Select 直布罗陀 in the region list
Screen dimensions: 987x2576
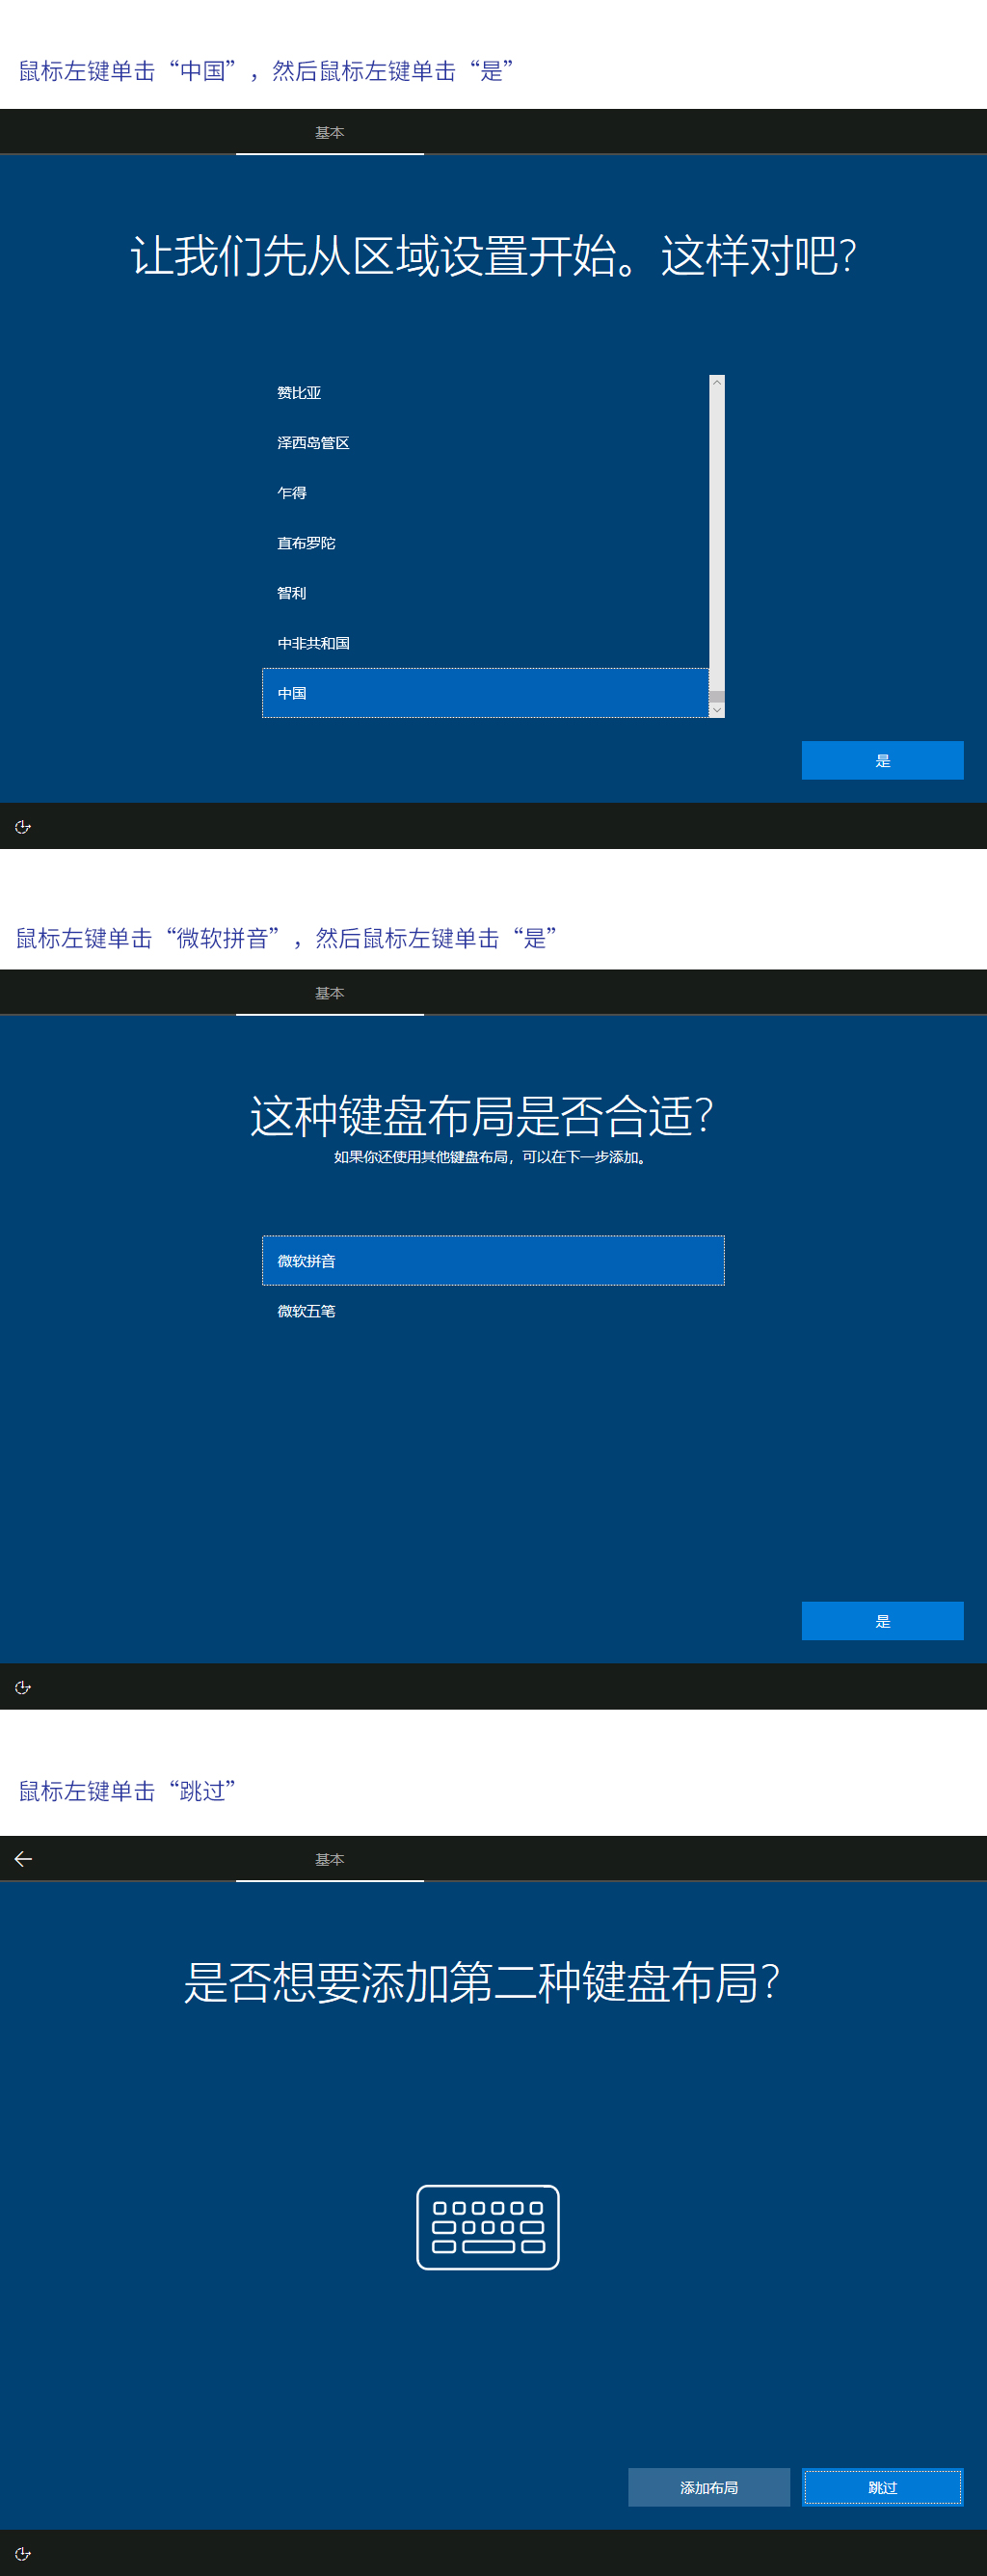pyautogui.click(x=486, y=543)
